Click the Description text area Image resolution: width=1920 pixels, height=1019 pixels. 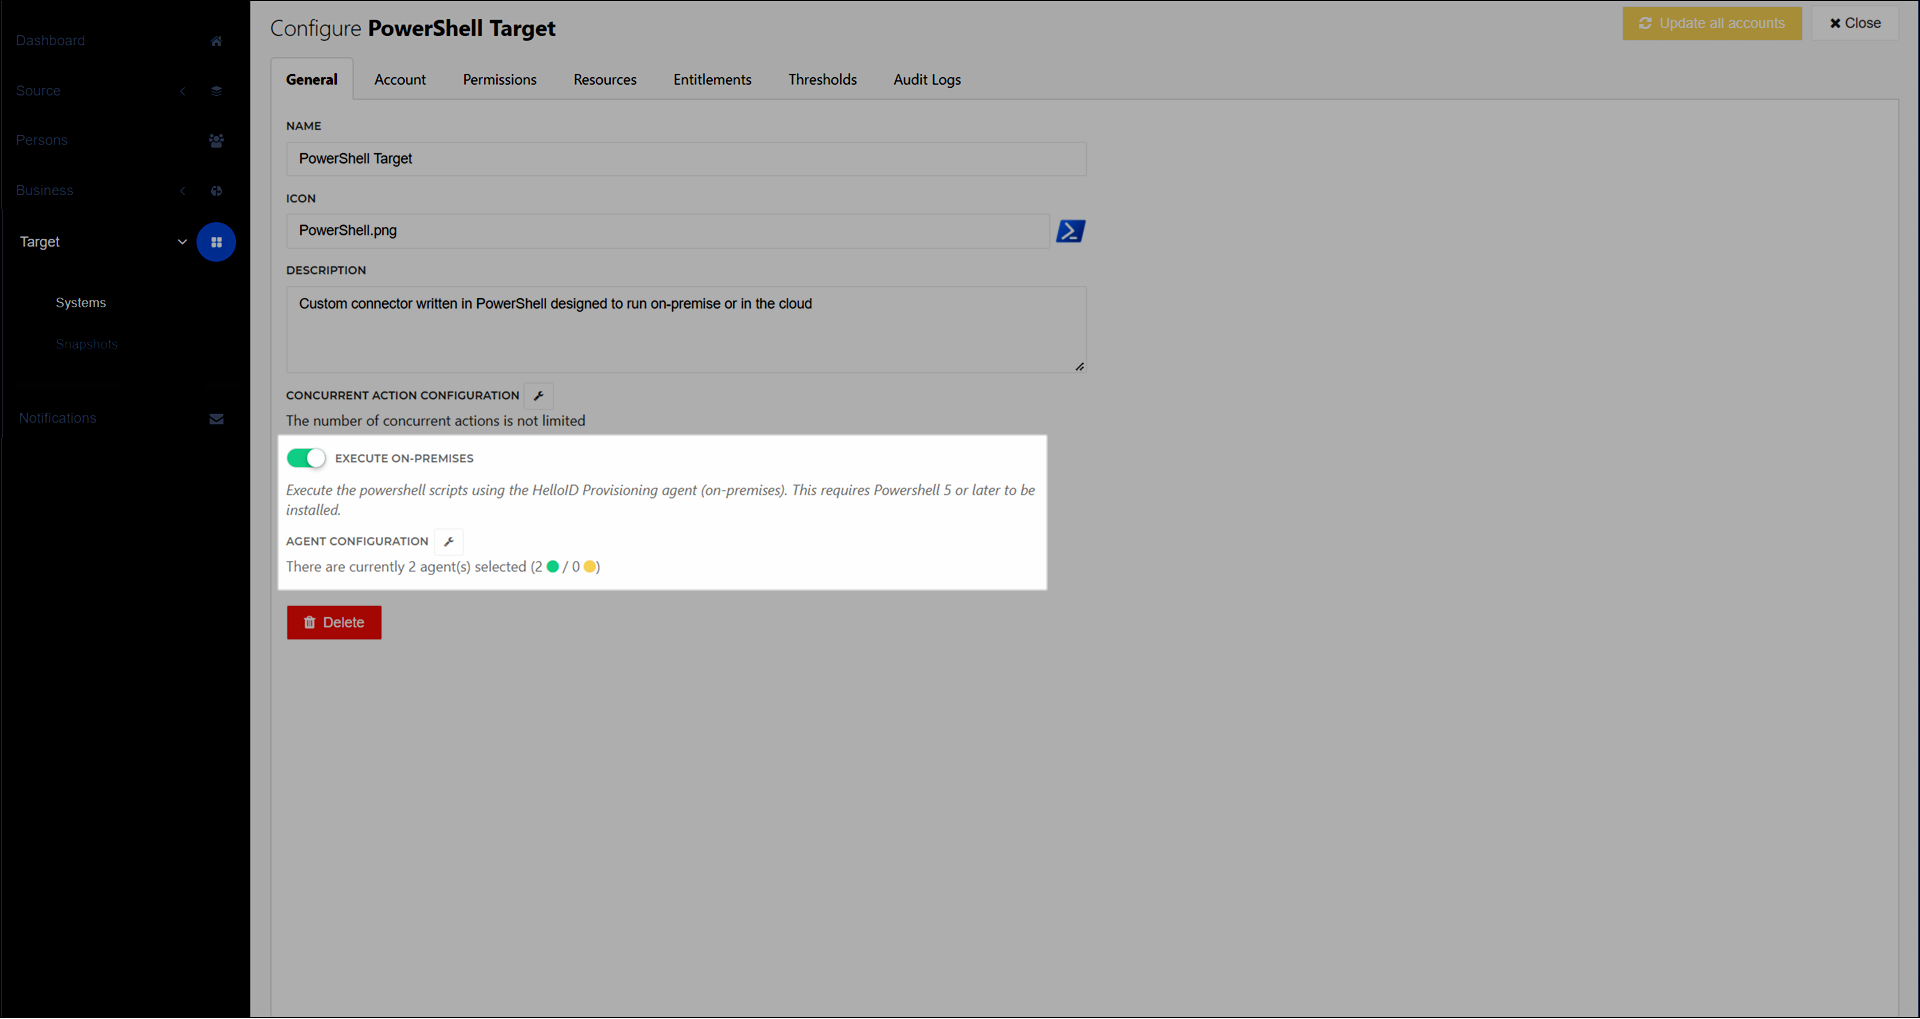coord(686,330)
